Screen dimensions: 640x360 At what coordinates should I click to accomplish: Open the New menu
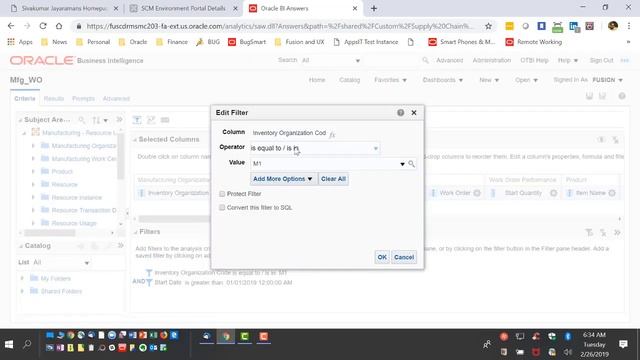pos(489,80)
